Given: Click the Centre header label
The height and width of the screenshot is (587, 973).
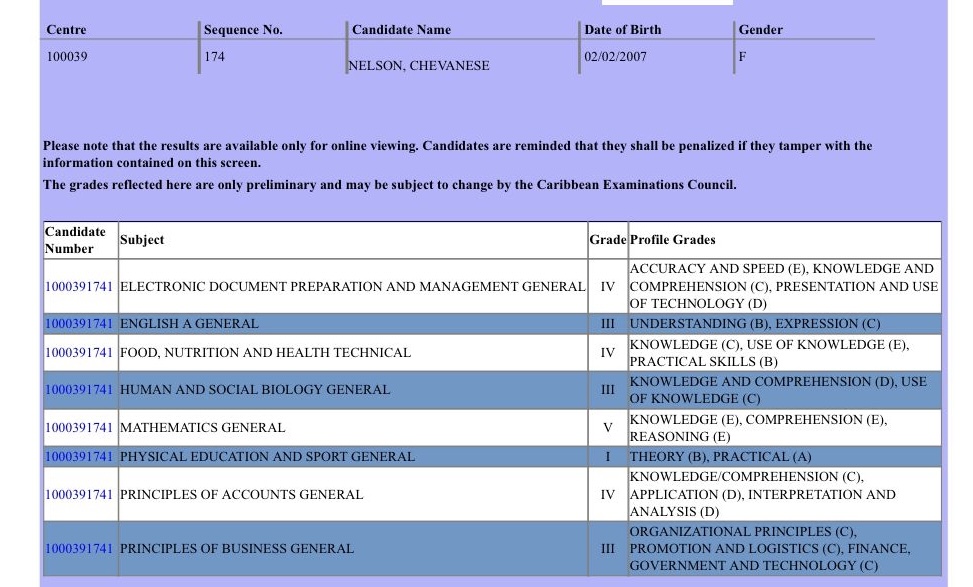Looking at the screenshot, I should click(66, 30).
